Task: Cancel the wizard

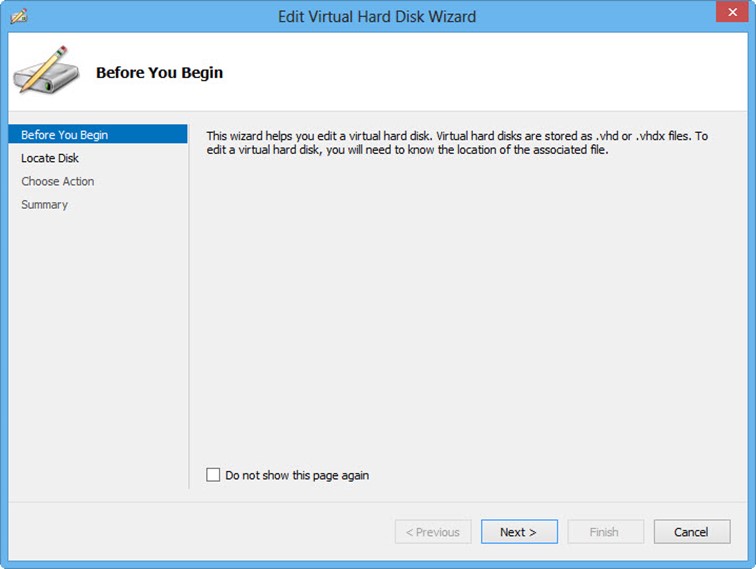Action: click(x=692, y=532)
